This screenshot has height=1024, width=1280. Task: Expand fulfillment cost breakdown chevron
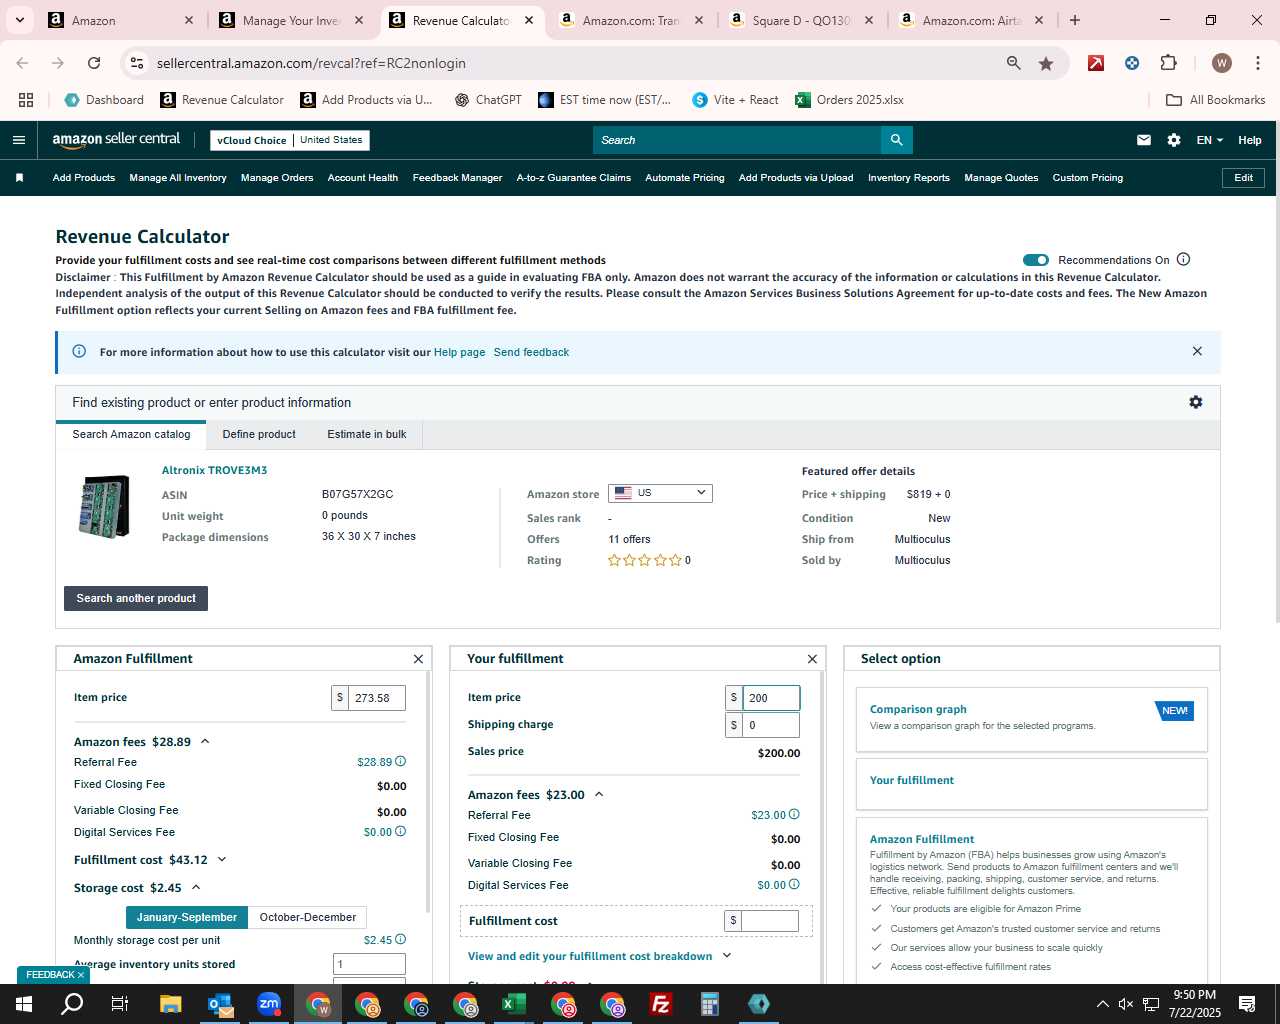point(727,956)
